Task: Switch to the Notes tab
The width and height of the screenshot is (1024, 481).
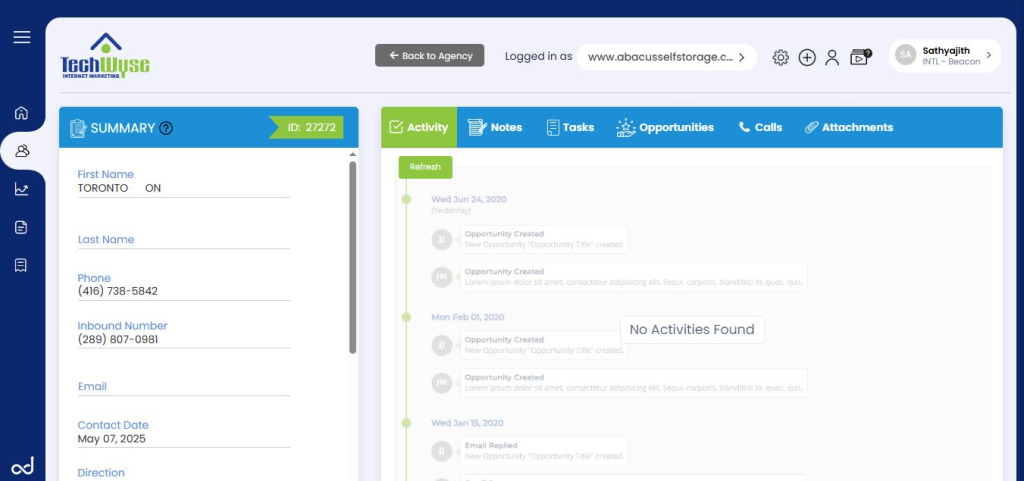Action: (x=495, y=127)
